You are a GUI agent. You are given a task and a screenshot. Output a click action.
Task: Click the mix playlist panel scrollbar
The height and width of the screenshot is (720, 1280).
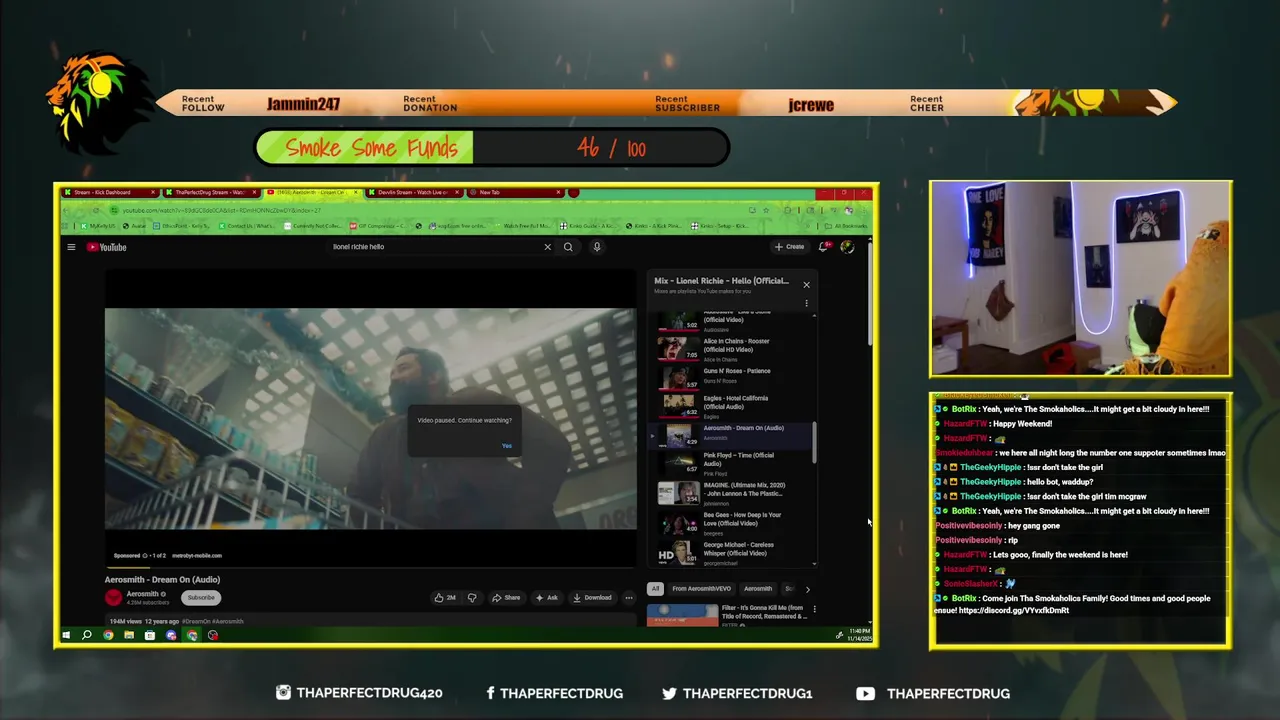click(x=814, y=442)
